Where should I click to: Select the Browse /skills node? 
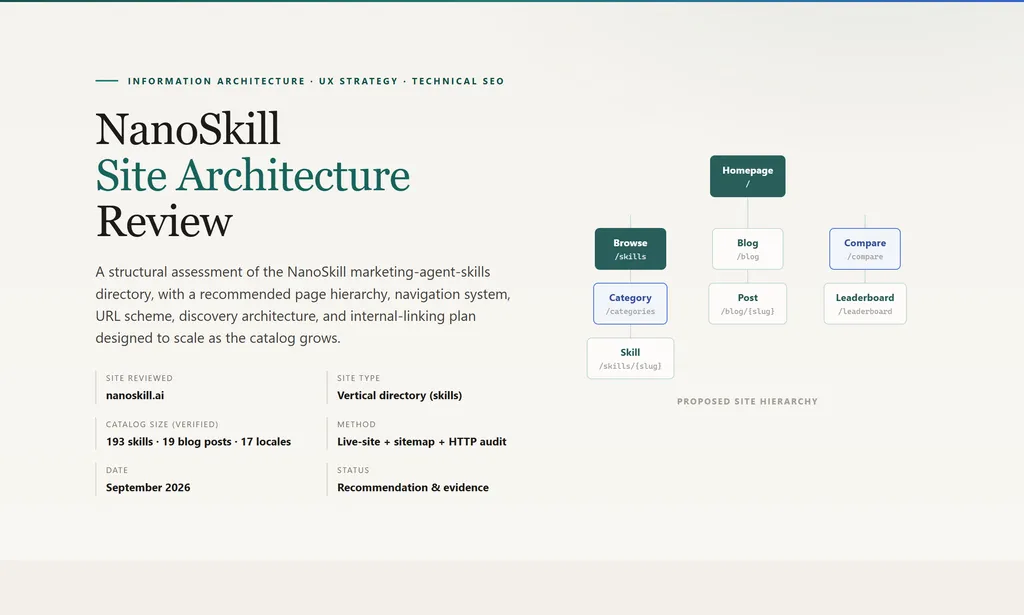click(630, 249)
